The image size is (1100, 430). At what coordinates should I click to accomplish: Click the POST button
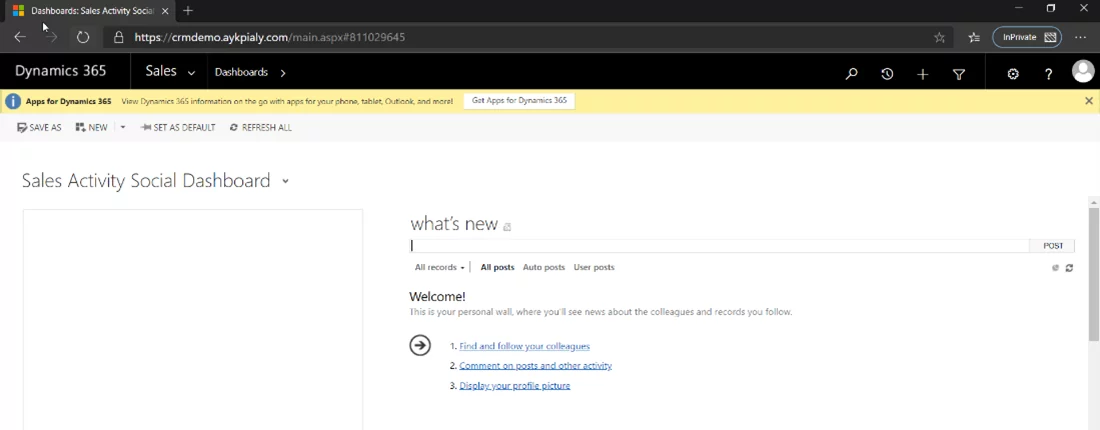pos(1052,246)
